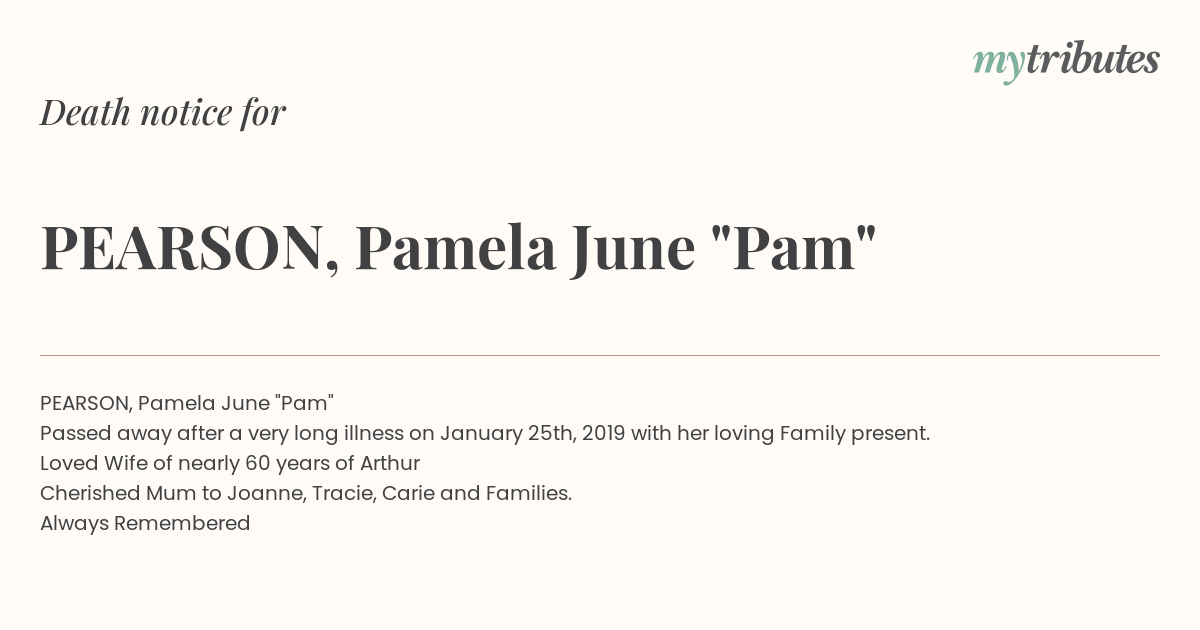
Task: Click the "Loved Wife of nearly 60 years" line
Action: (x=198, y=464)
